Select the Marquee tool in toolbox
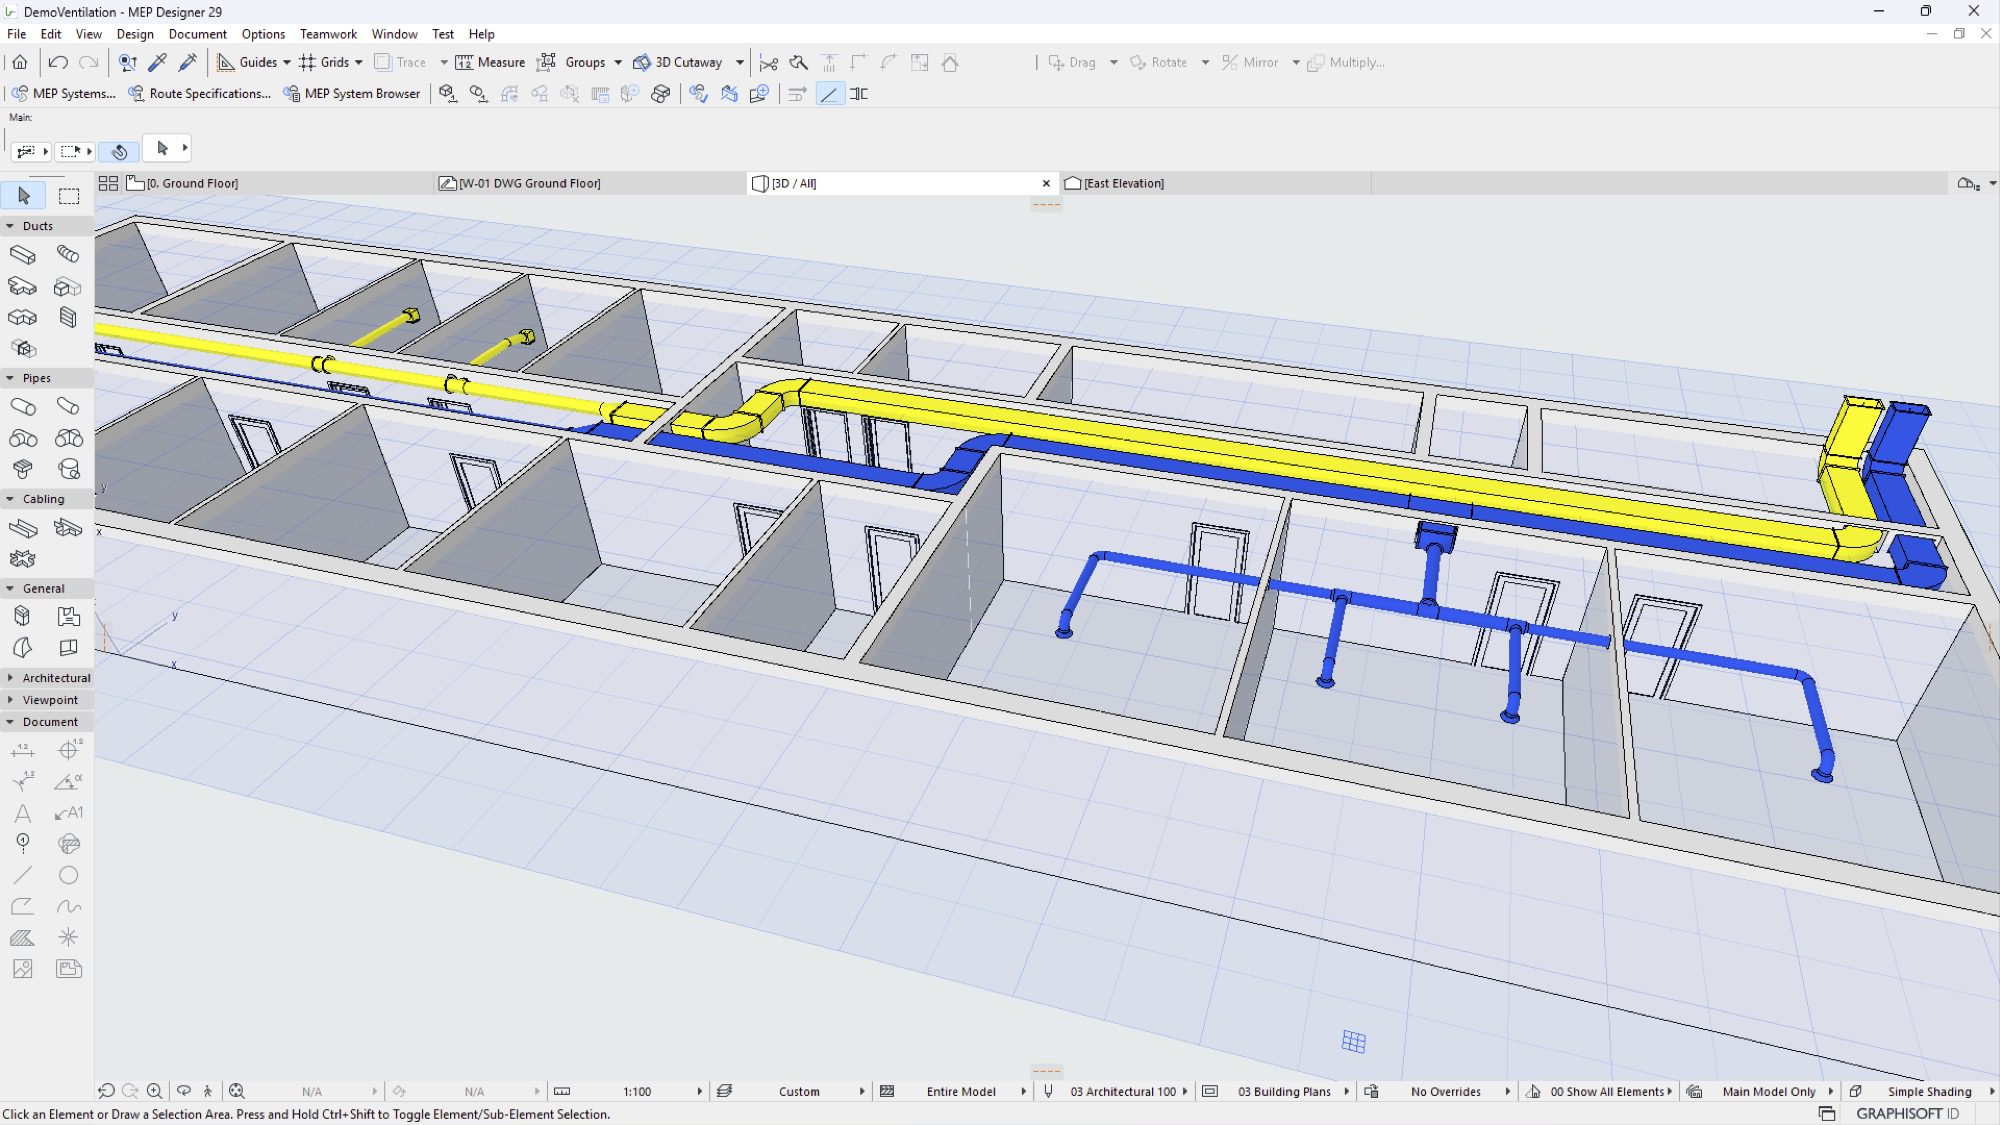 click(69, 196)
